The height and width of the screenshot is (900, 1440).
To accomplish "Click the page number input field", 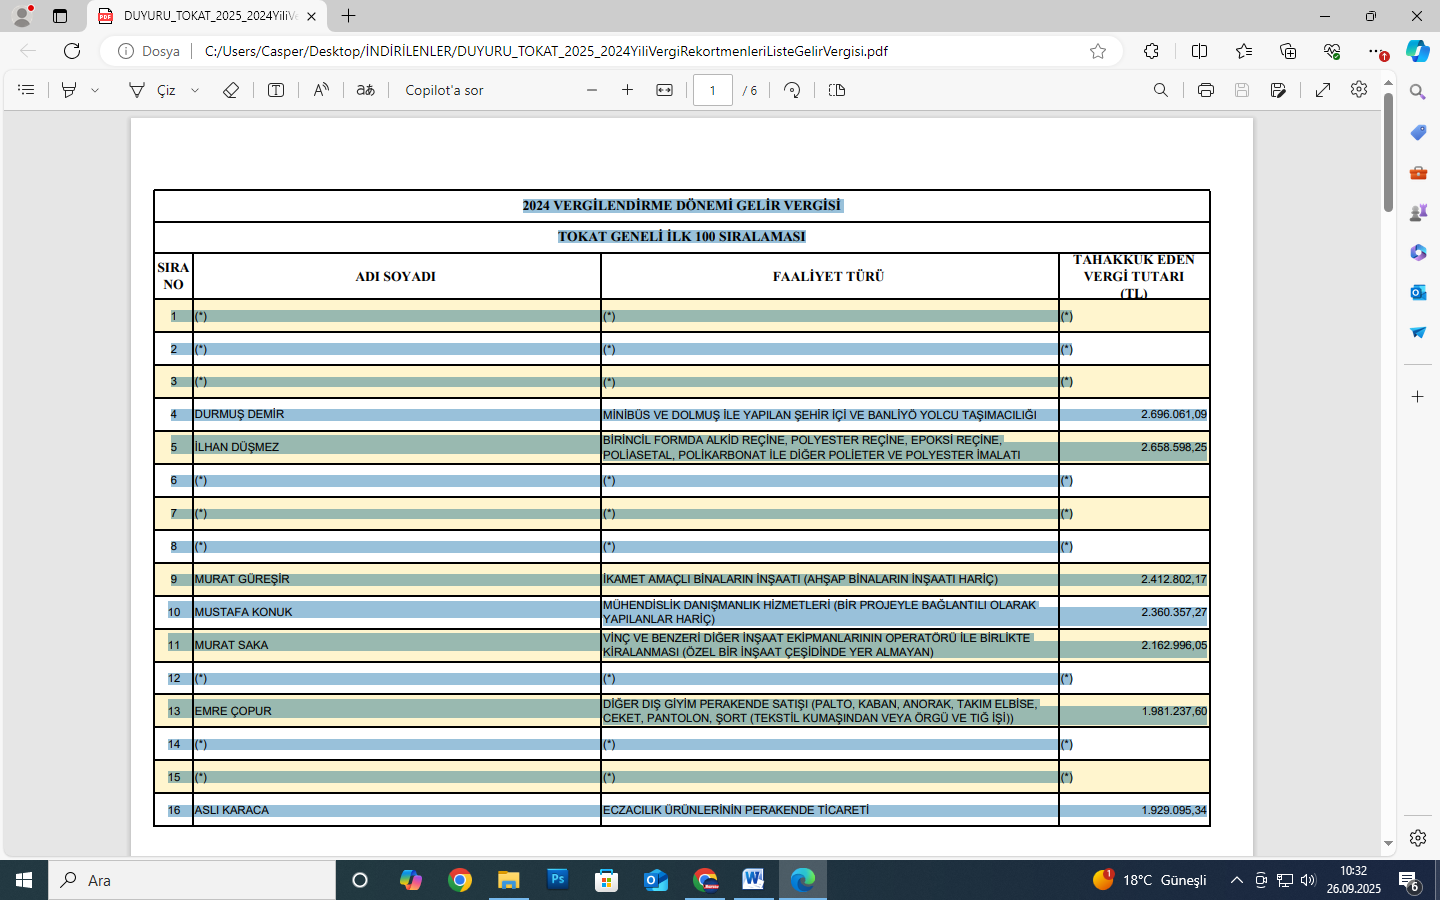I will (x=712, y=90).
